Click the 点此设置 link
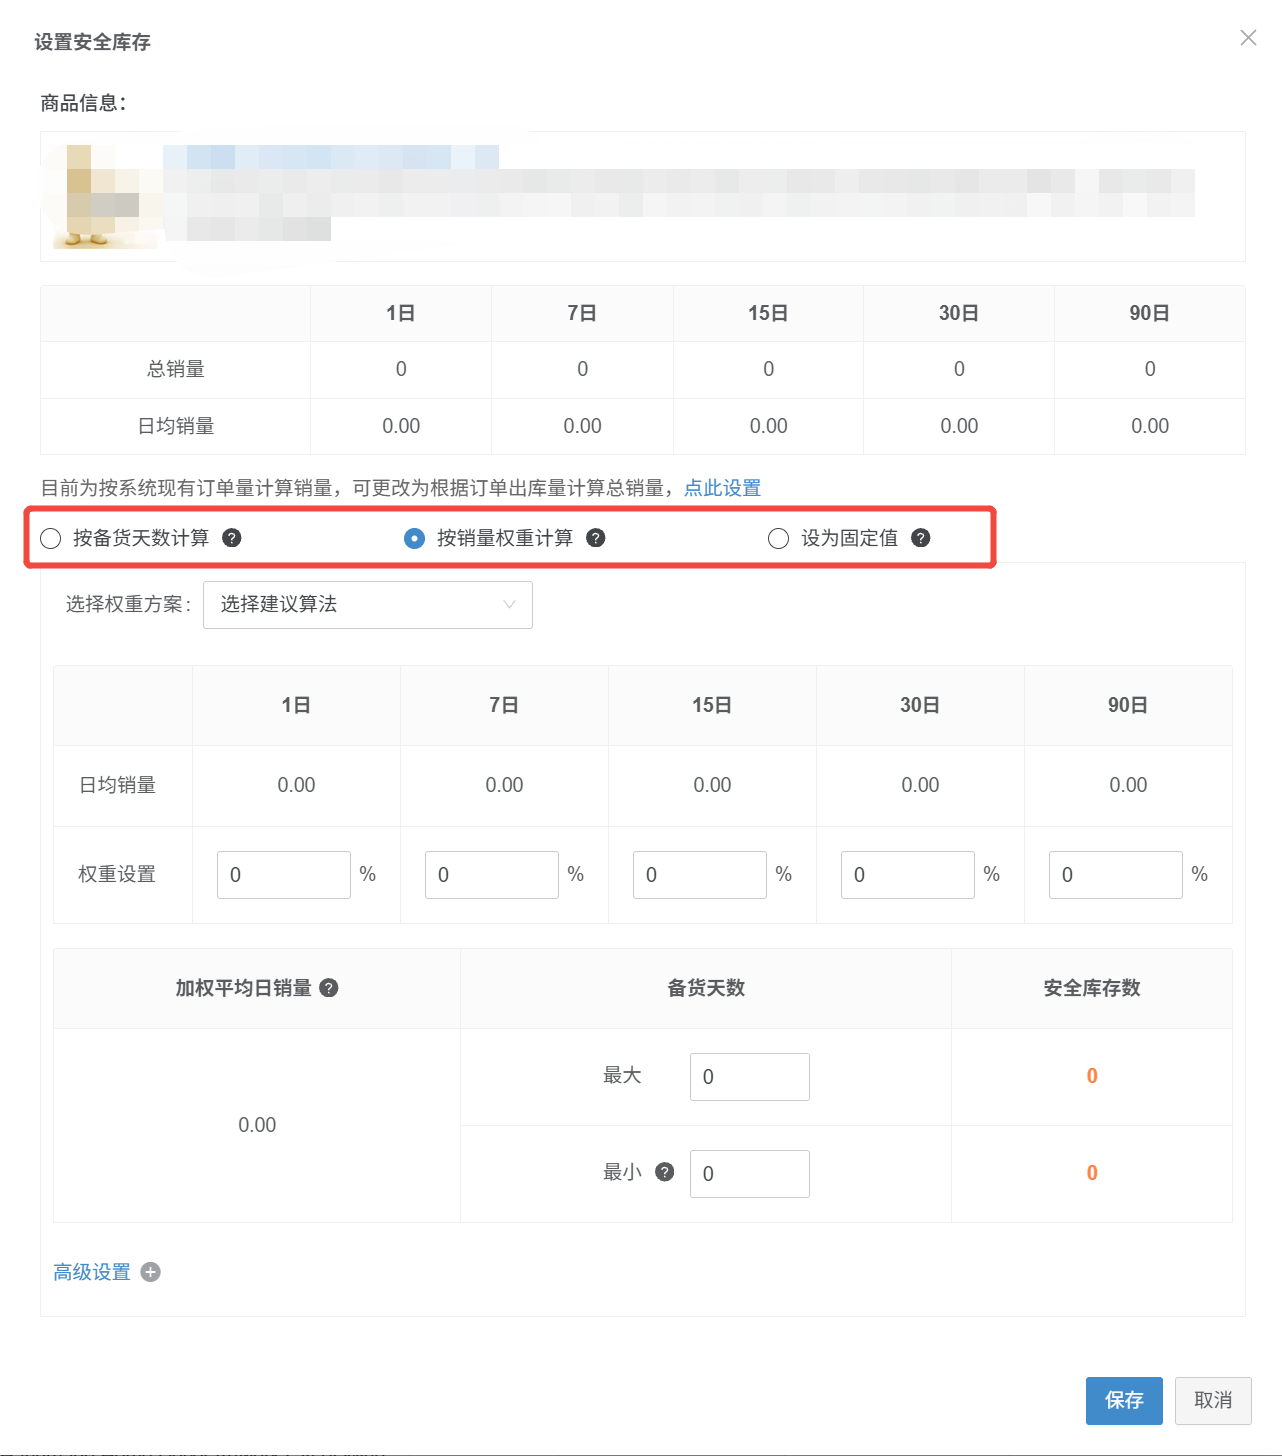This screenshot has height=1456, width=1282. pyautogui.click(x=722, y=488)
